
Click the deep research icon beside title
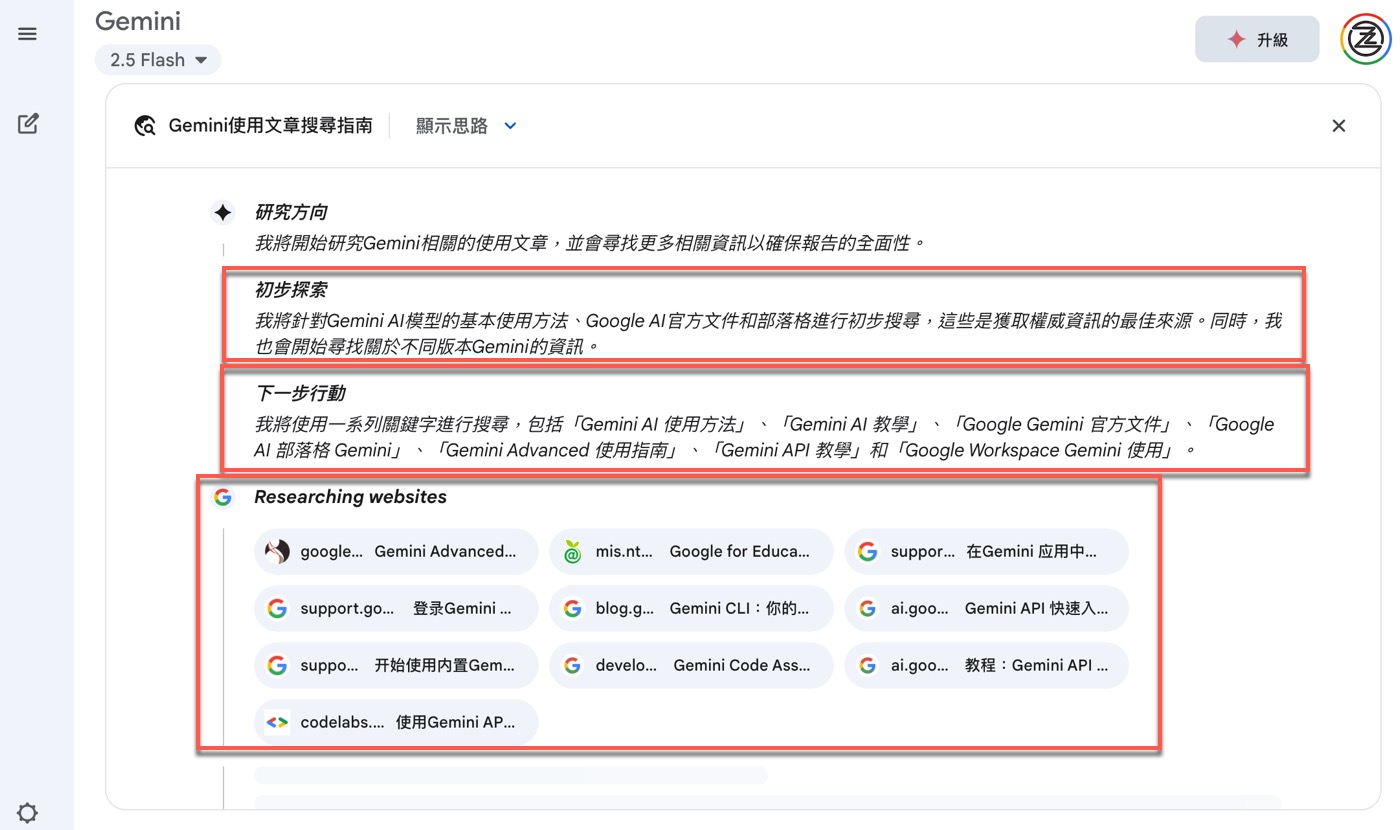pos(145,126)
